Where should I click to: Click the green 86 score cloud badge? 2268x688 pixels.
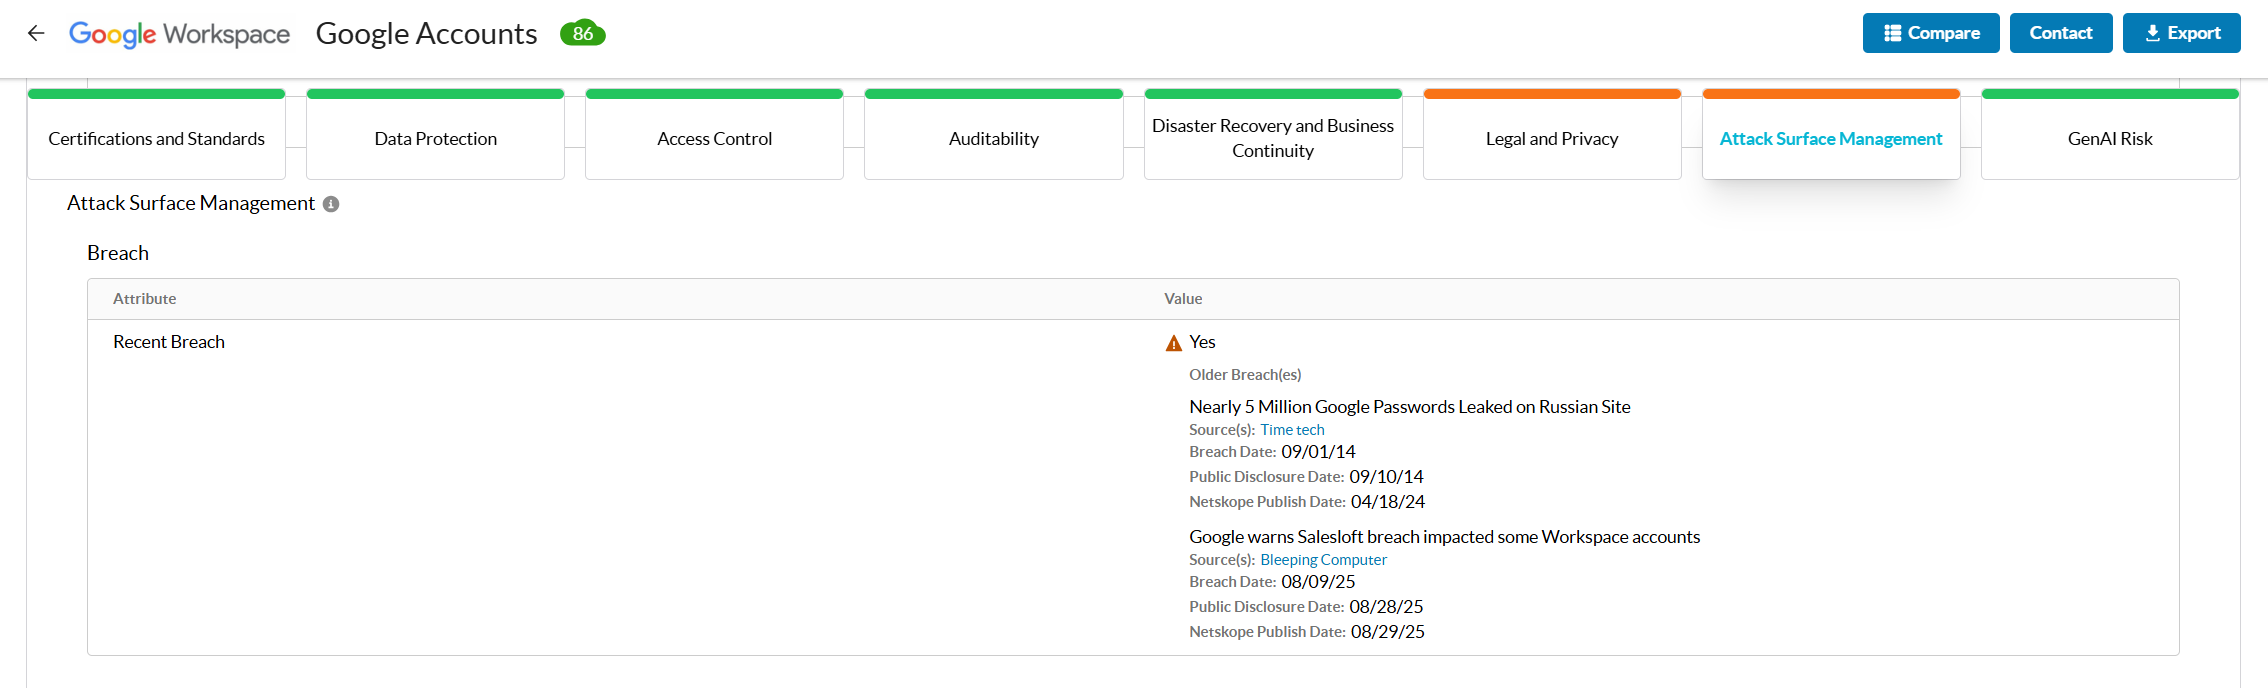583,33
